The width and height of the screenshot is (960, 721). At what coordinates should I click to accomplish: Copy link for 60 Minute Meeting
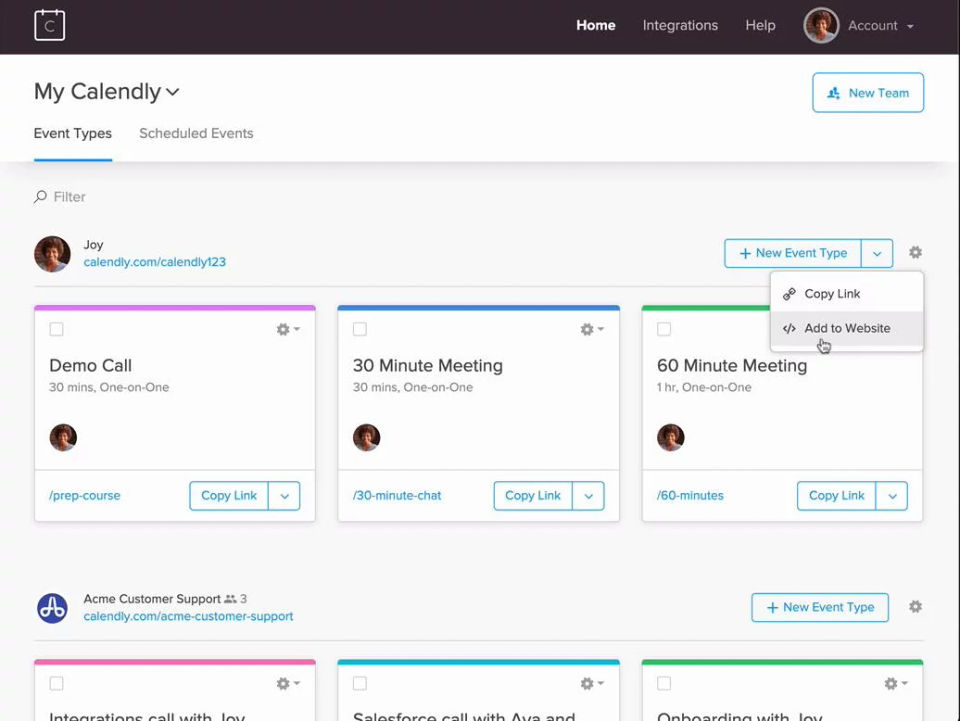[x=836, y=496]
